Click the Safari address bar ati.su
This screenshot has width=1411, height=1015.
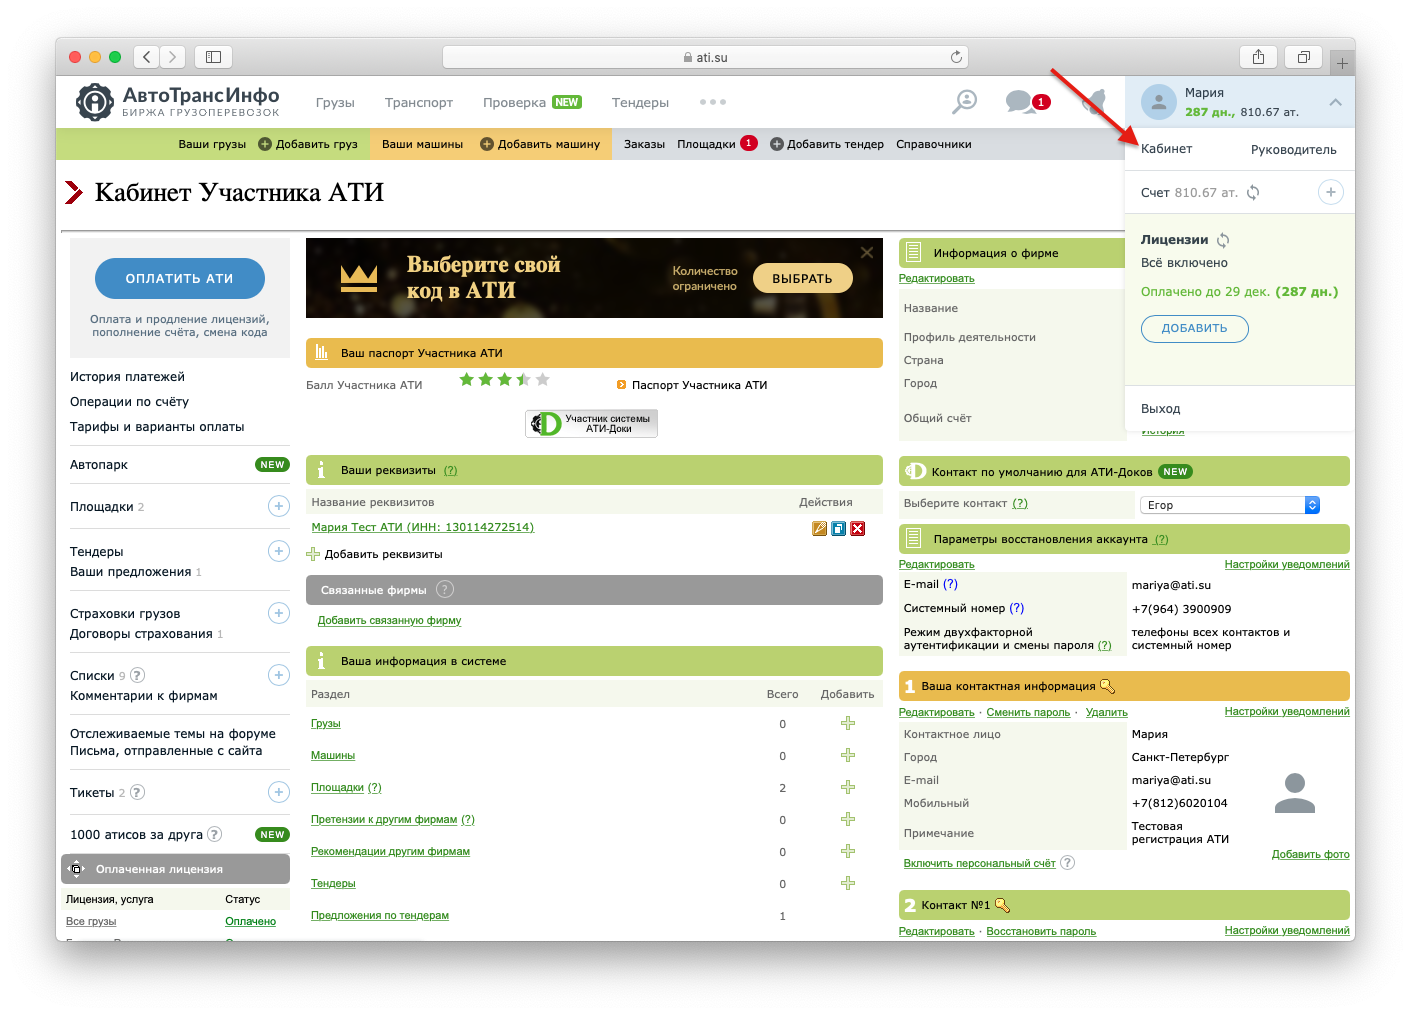click(705, 57)
